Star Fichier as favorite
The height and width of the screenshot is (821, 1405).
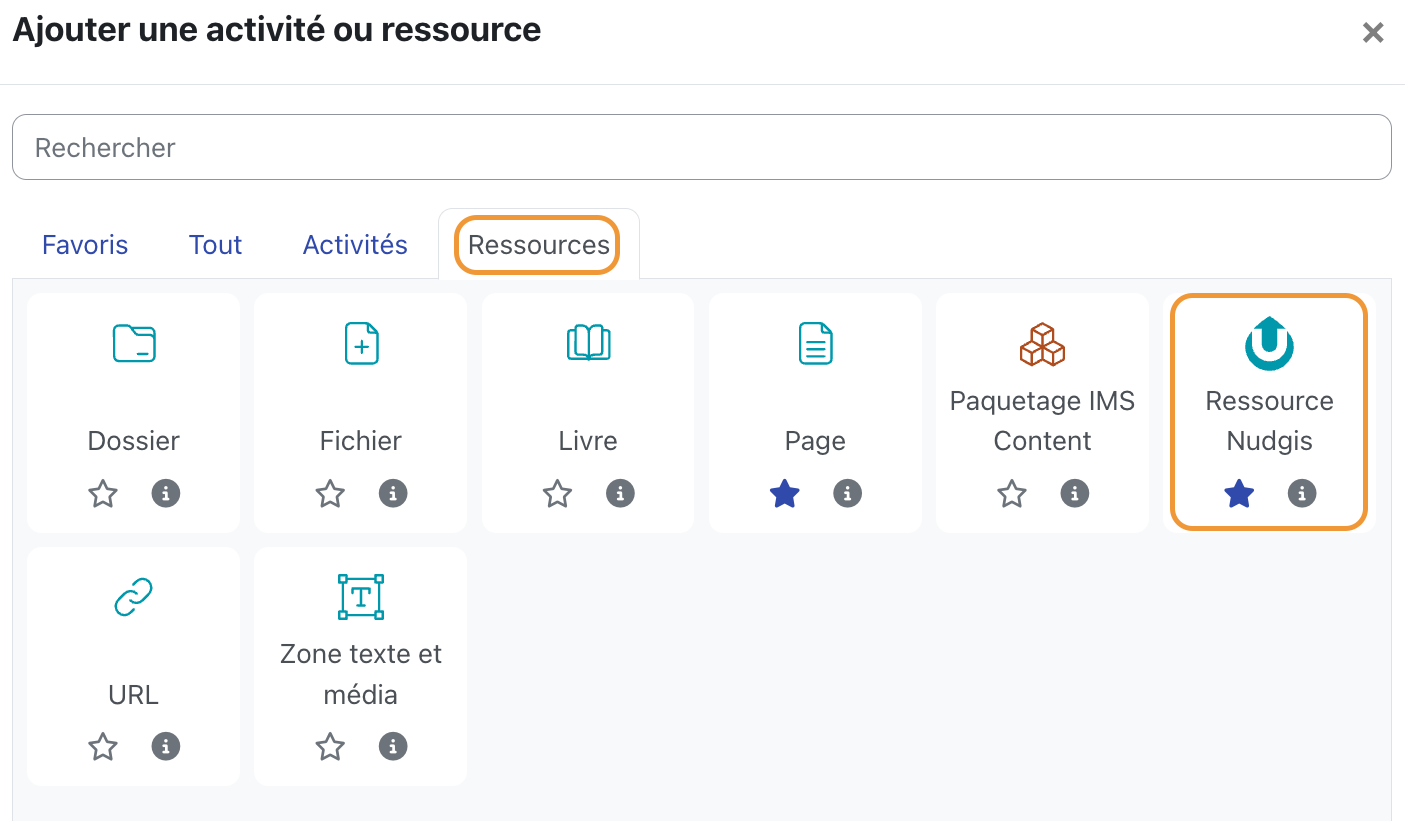click(x=330, y=493)
